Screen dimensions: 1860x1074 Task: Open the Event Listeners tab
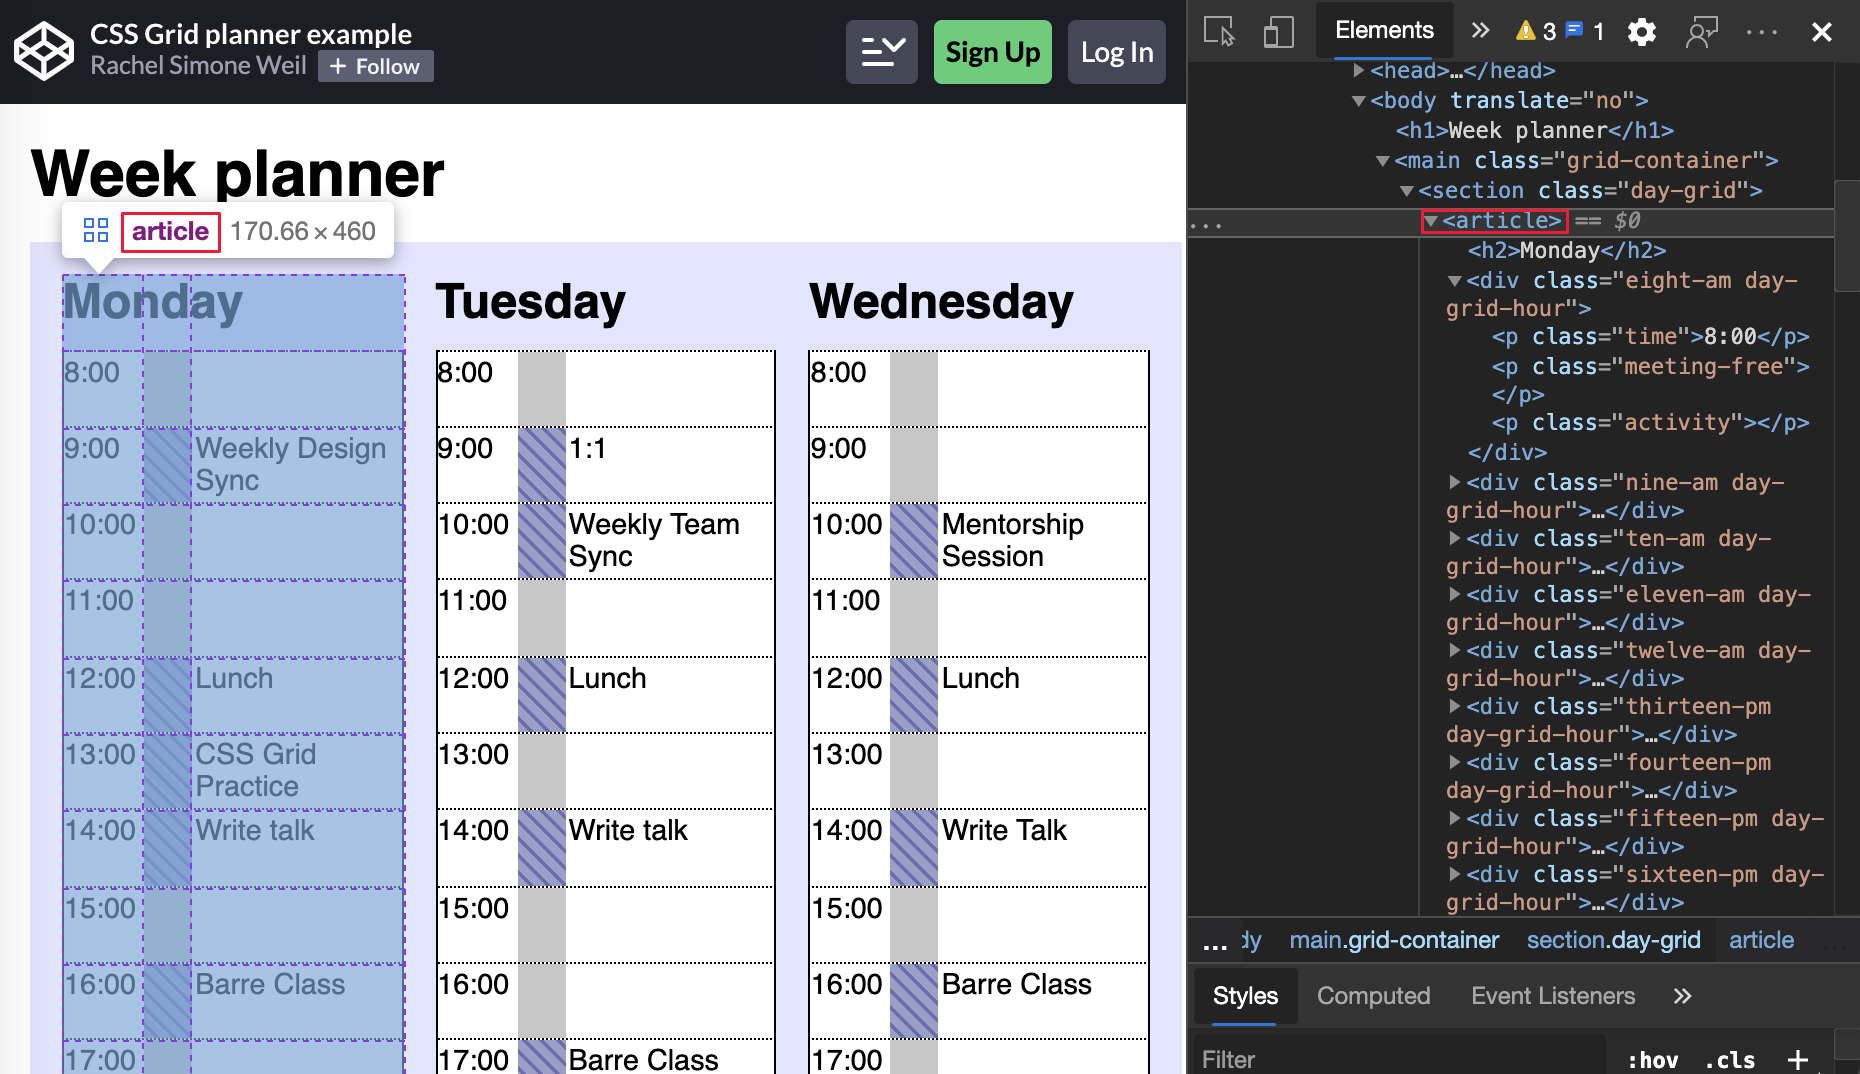tap(1552, 995)
